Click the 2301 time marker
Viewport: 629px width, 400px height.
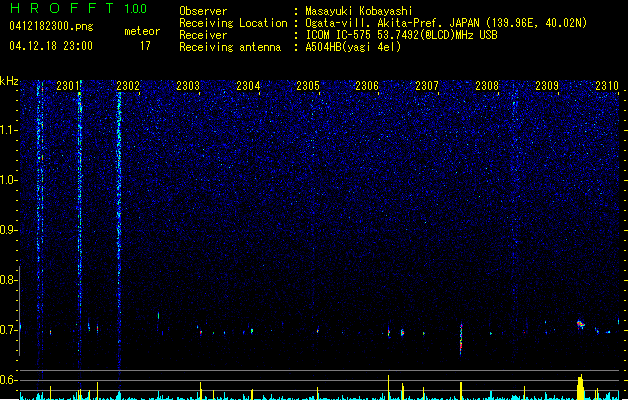tap(68, 86)
